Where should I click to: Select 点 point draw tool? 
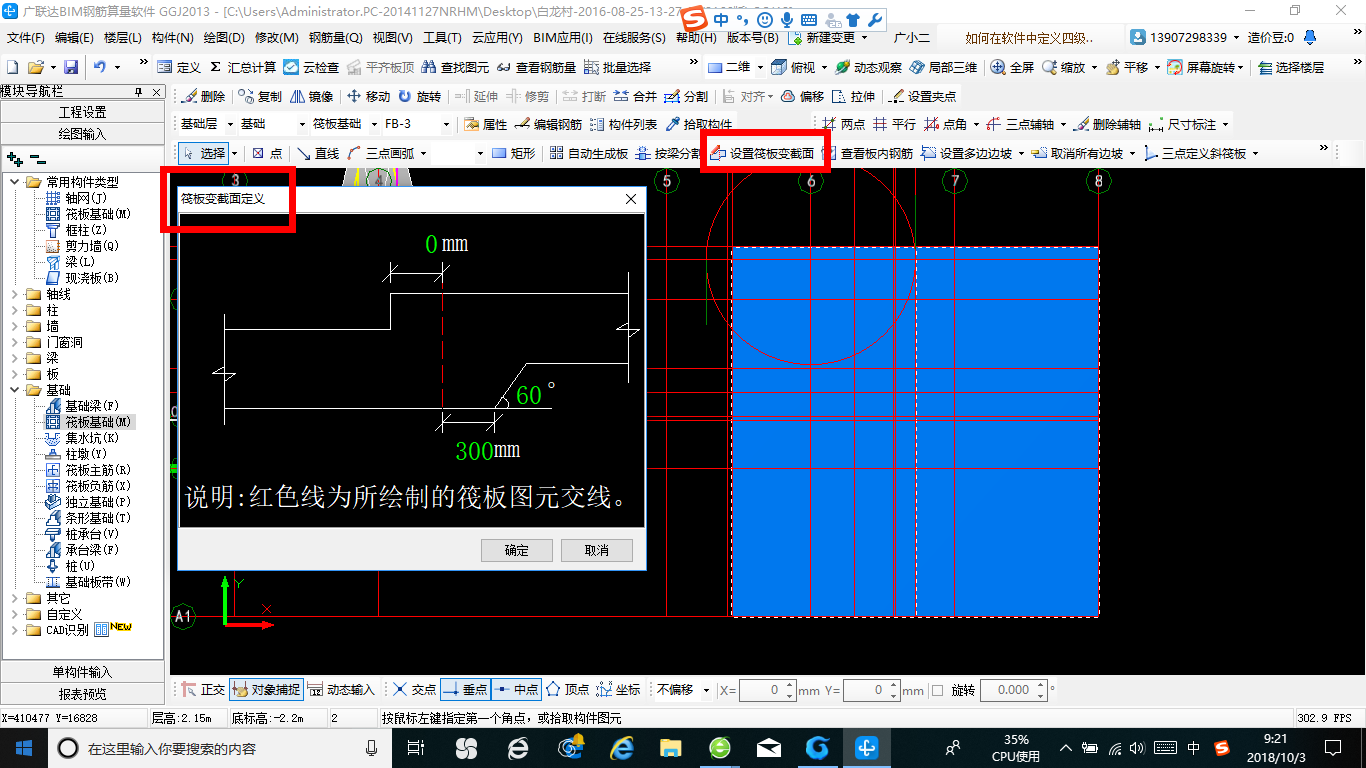(267, 153)
